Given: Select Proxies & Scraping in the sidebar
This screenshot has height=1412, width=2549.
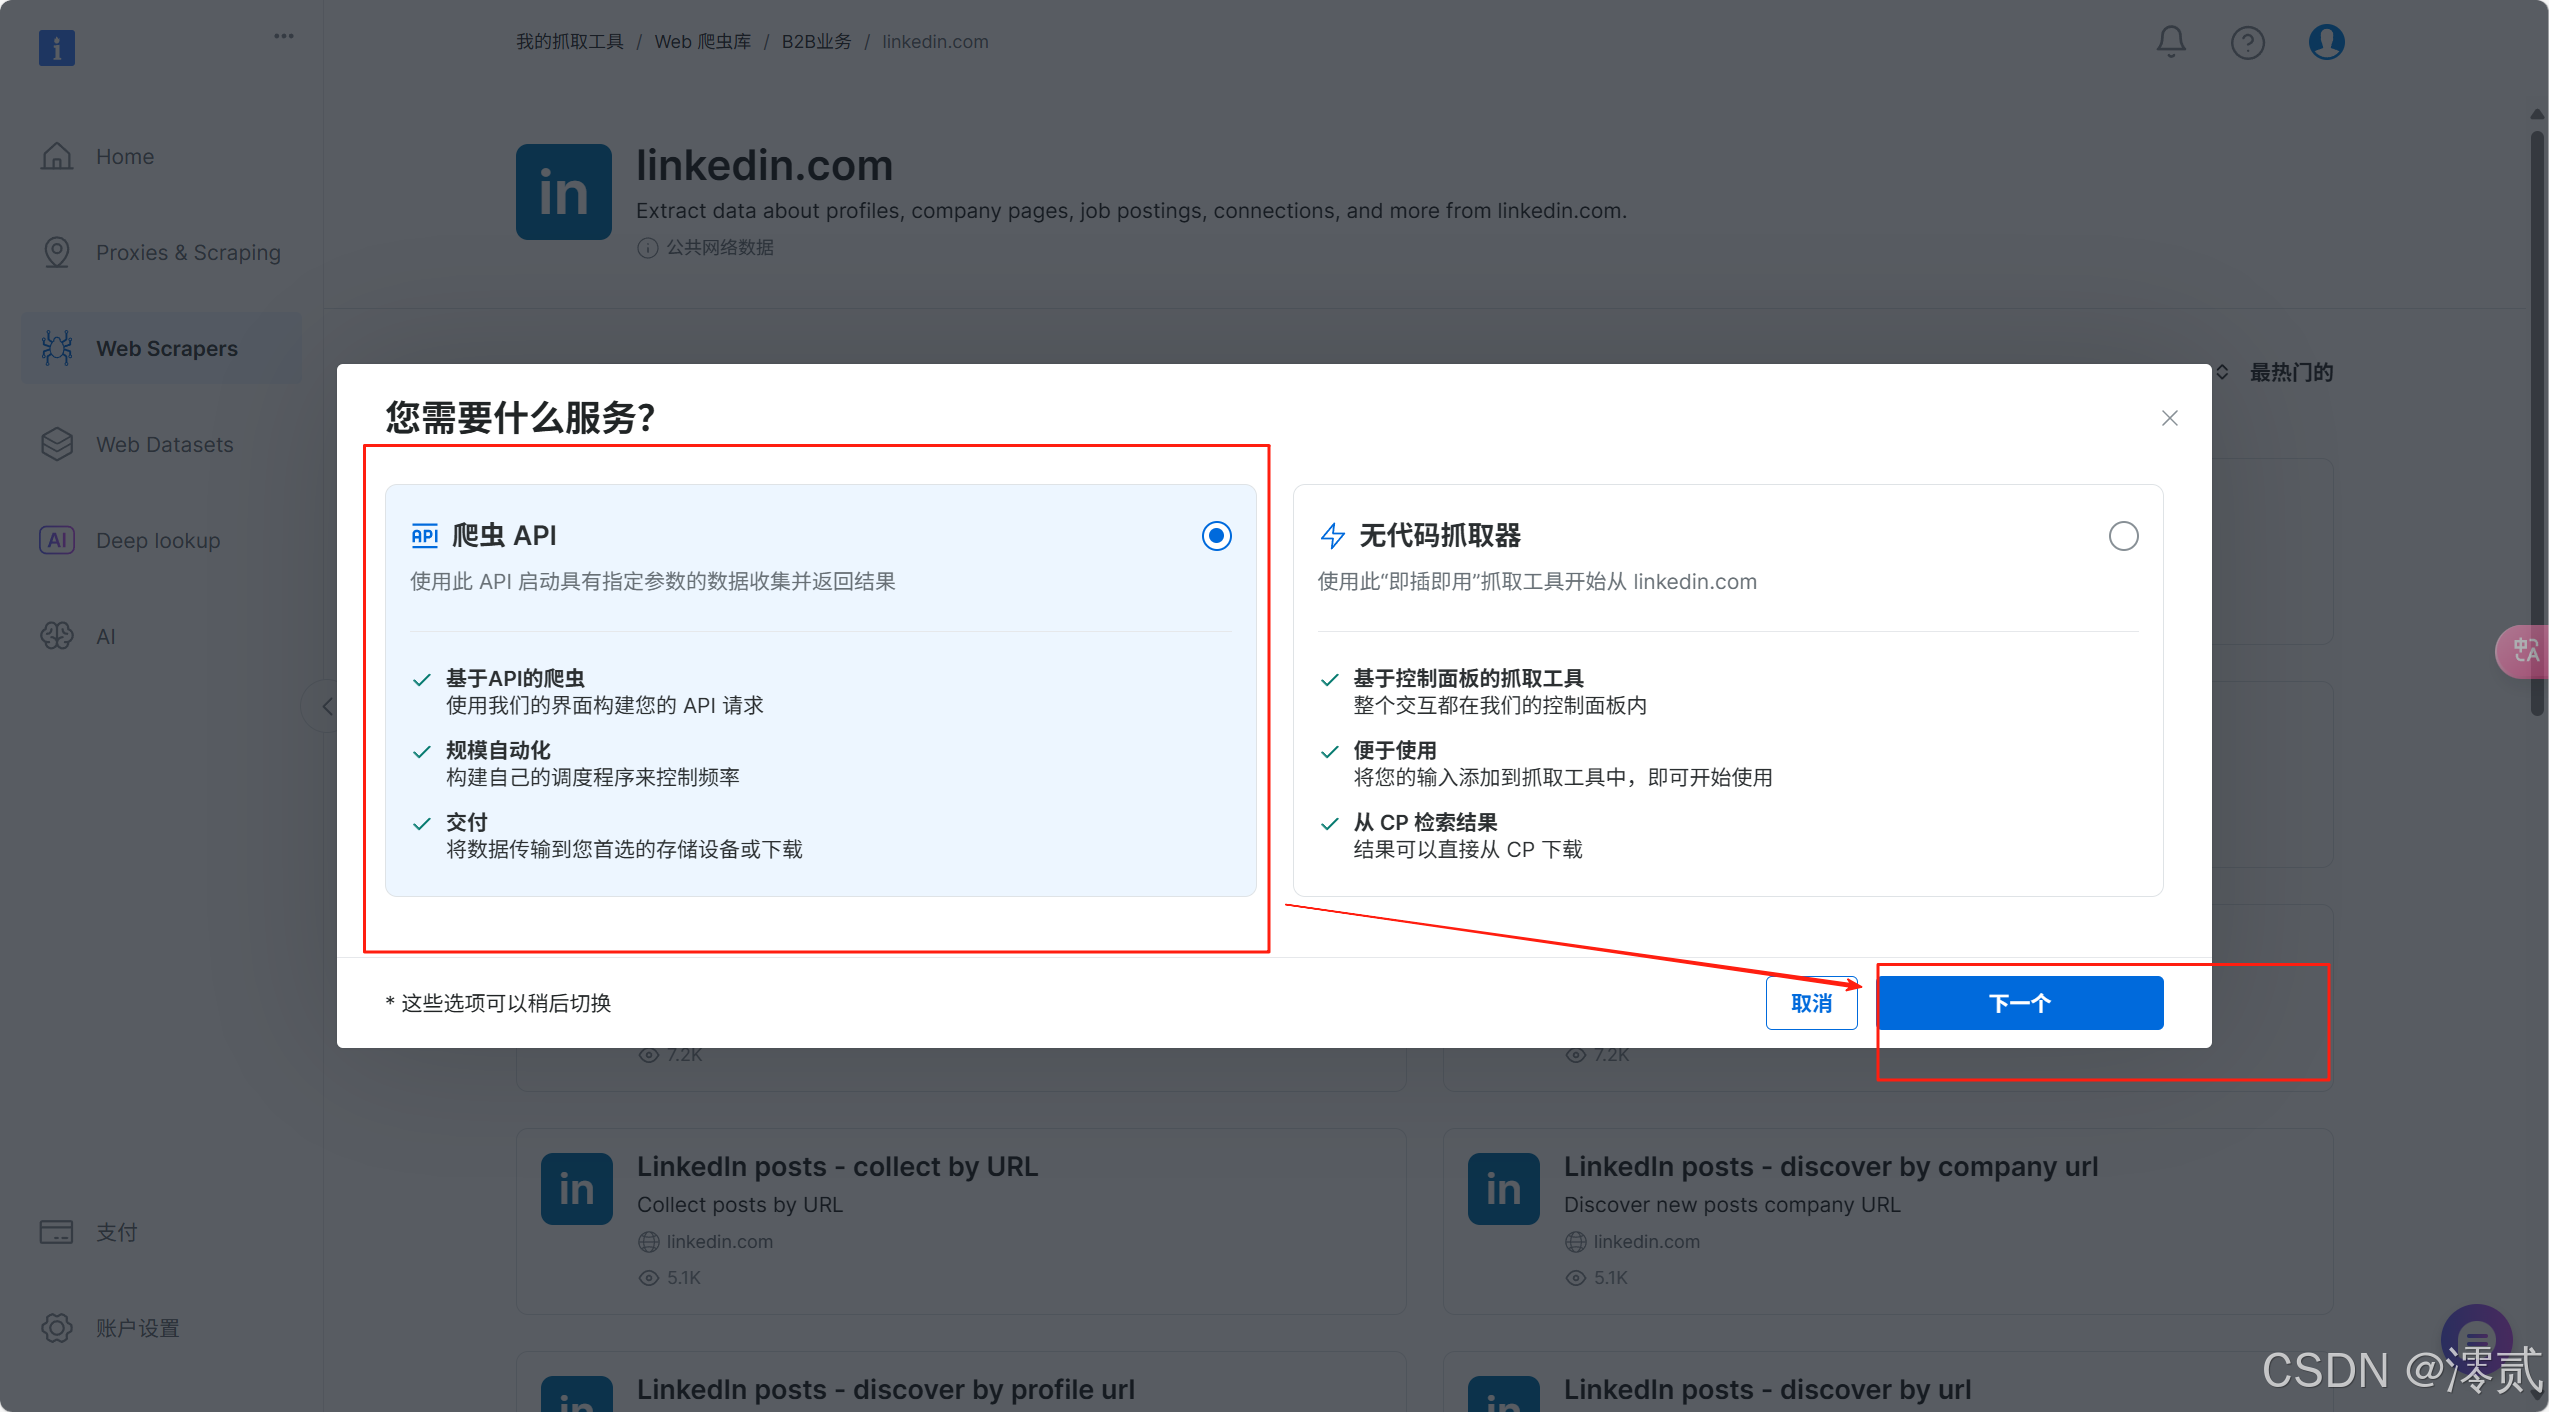Looking at the screenshot, I should 188,252.
